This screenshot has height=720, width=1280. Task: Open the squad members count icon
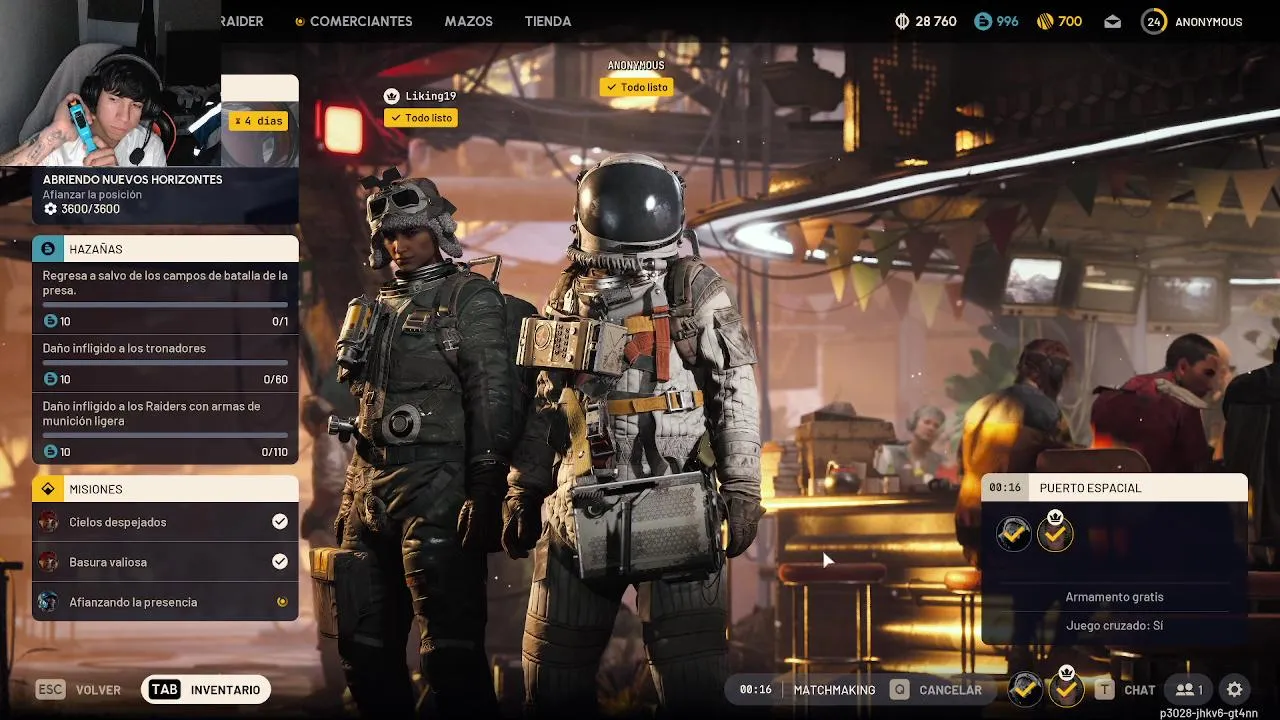(1189, 690)
